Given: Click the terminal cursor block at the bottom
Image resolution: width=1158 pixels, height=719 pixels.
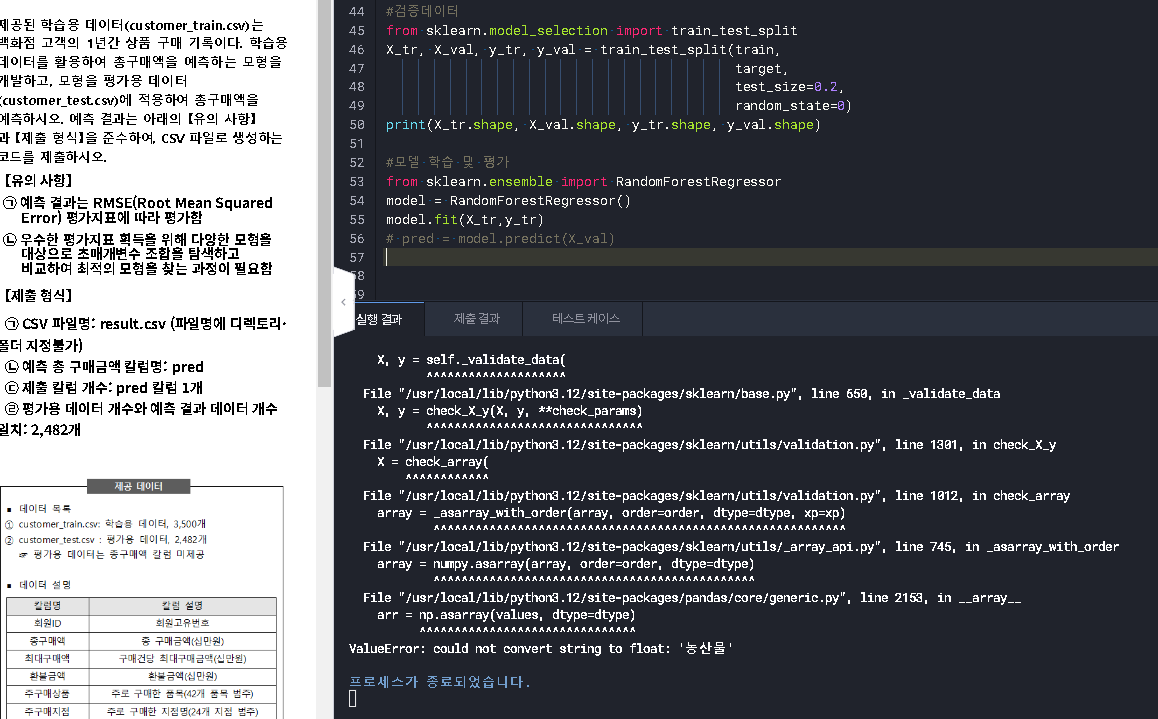Looking at the screenshot, I should point(352,698).
